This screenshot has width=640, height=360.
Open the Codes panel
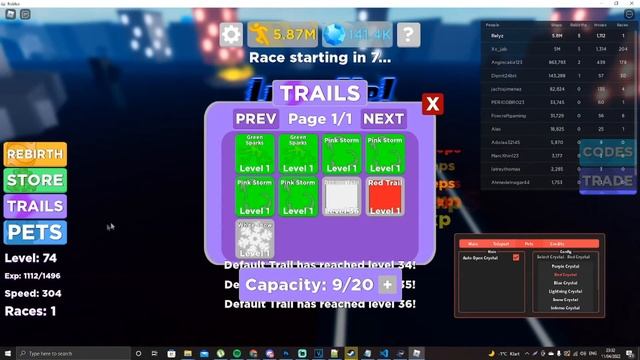coord(607,152)
